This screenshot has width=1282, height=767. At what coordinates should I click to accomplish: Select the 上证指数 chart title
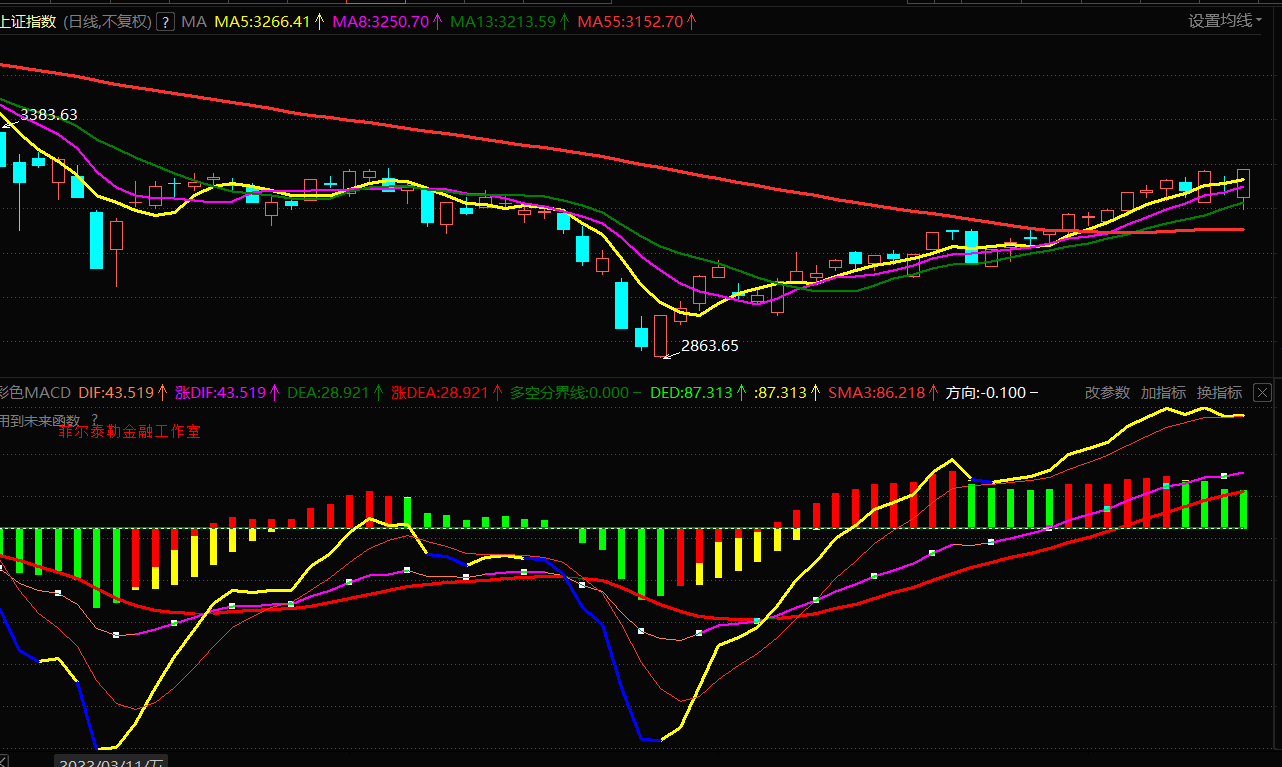(x=27, y=22)
